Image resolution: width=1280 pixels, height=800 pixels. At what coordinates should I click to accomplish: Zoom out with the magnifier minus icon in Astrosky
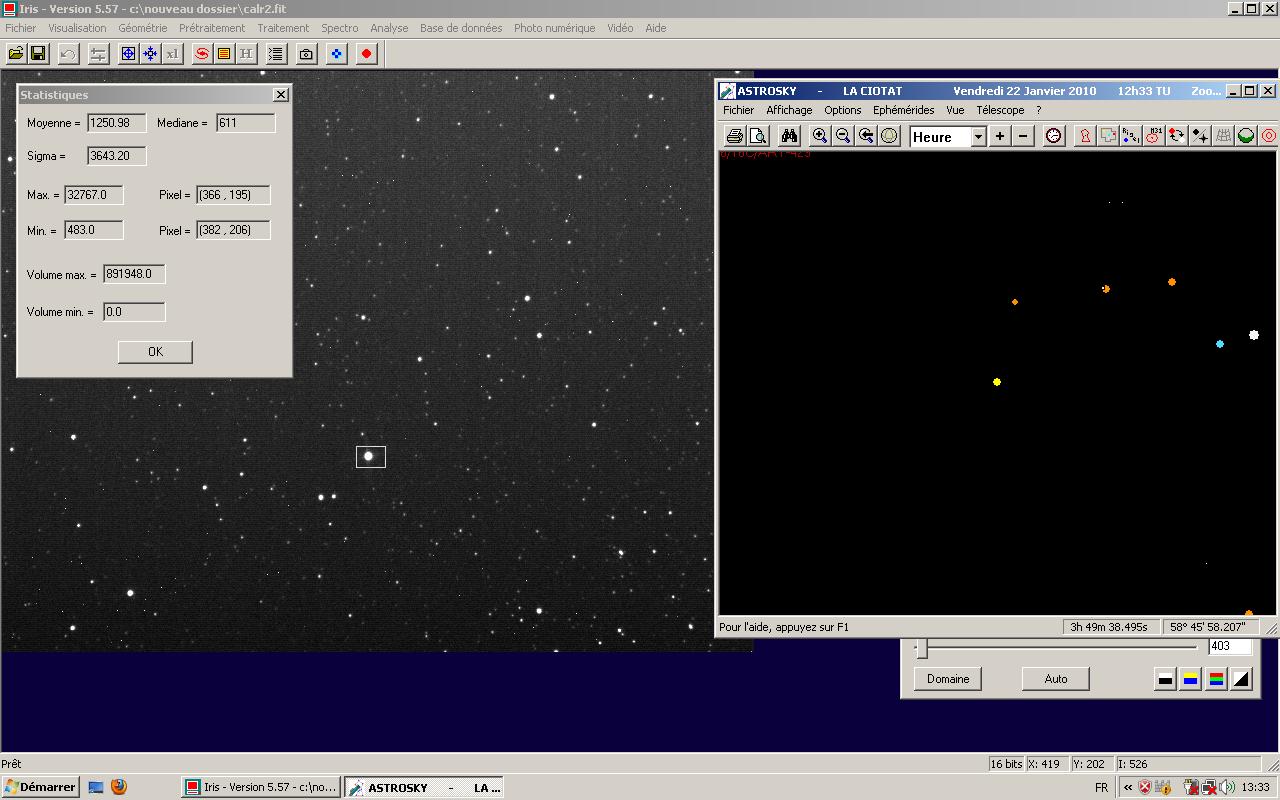point(843,136)
